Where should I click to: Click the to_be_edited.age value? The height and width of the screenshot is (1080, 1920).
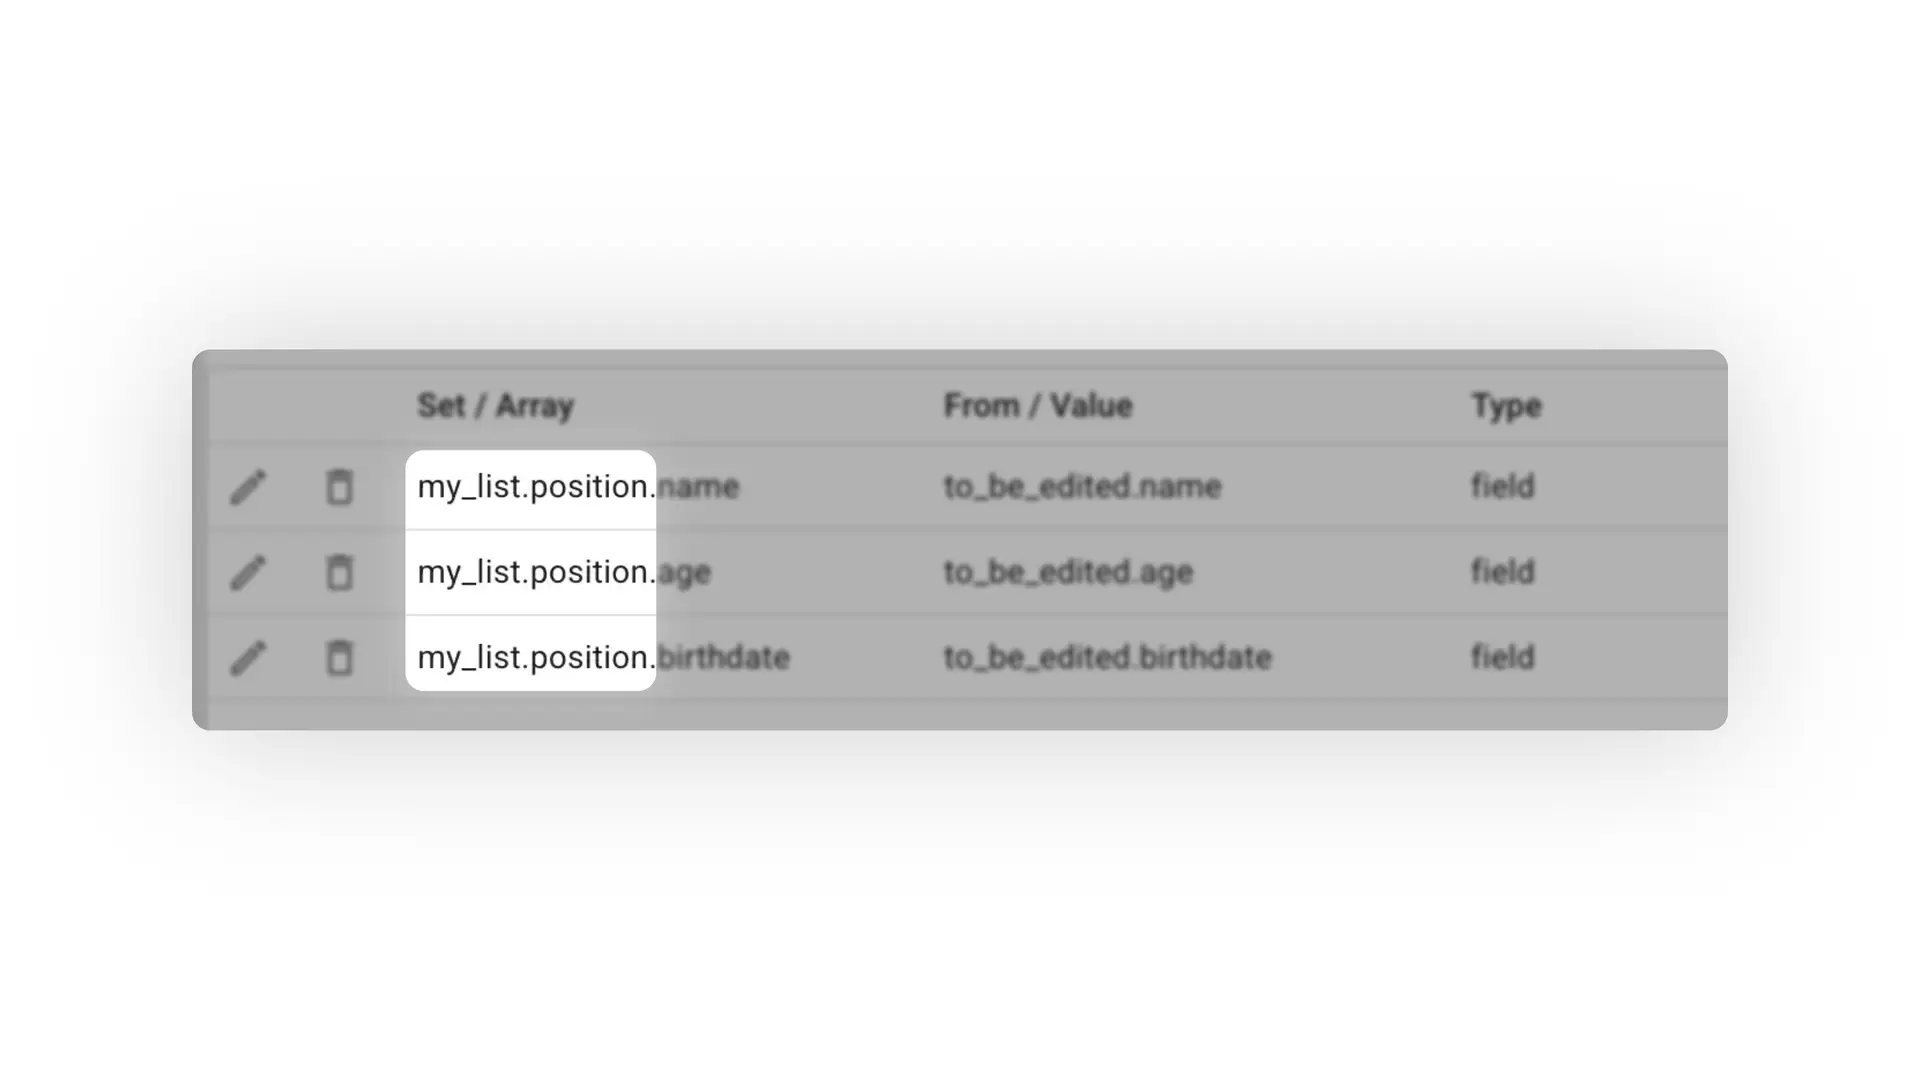pos(1068,572)
